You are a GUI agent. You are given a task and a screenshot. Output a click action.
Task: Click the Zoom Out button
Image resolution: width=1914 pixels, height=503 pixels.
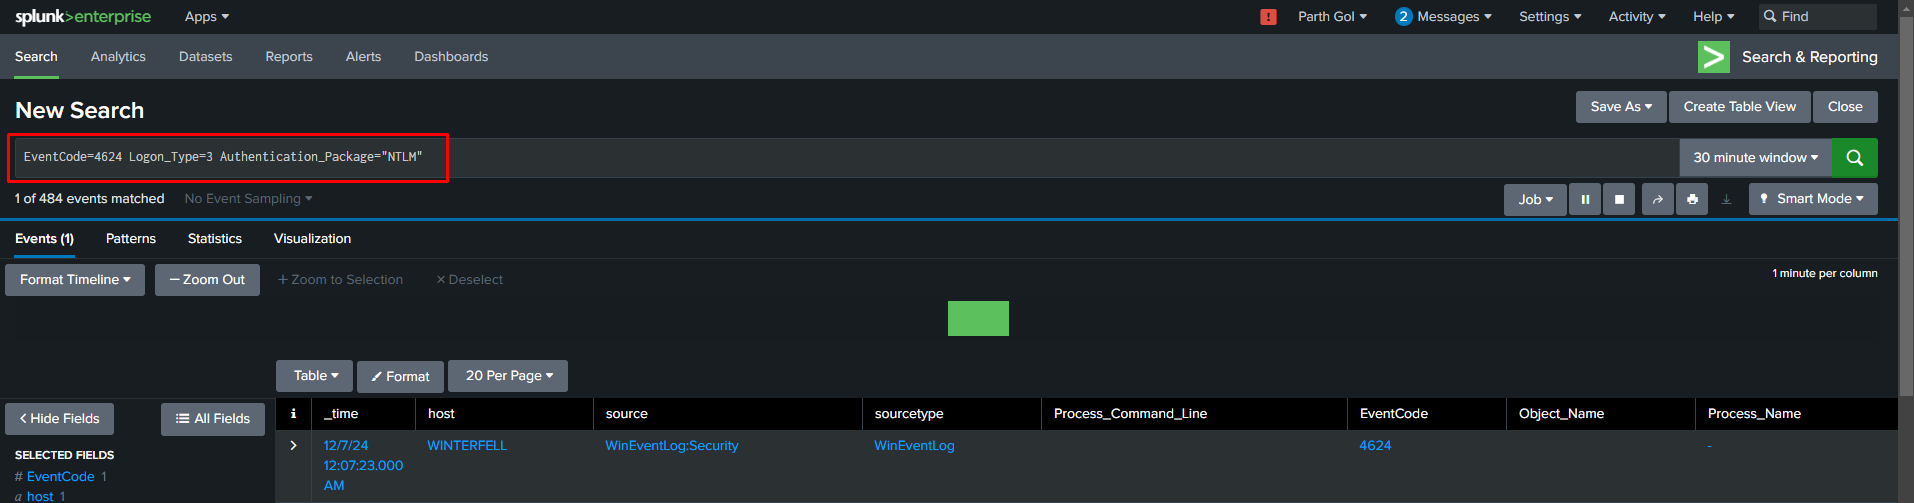(207, 280)
